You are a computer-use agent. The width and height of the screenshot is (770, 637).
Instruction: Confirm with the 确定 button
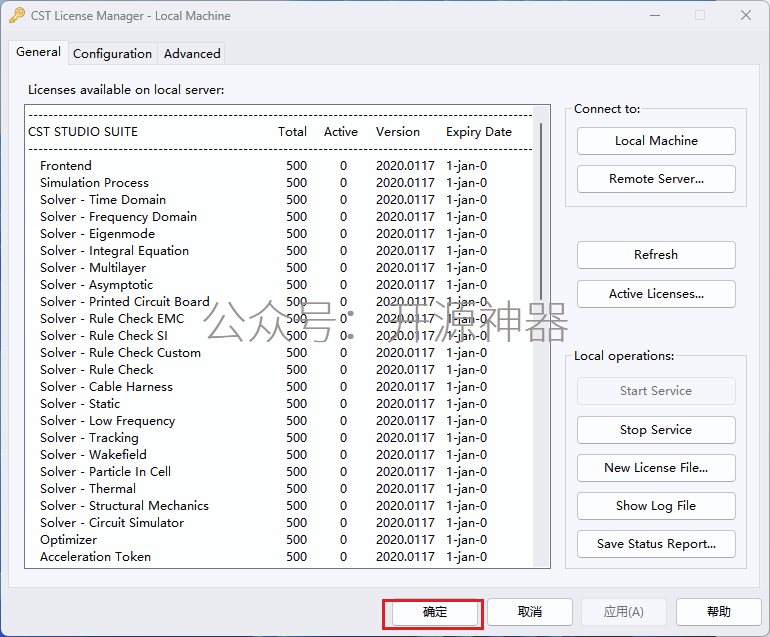[x=435, y=612]
